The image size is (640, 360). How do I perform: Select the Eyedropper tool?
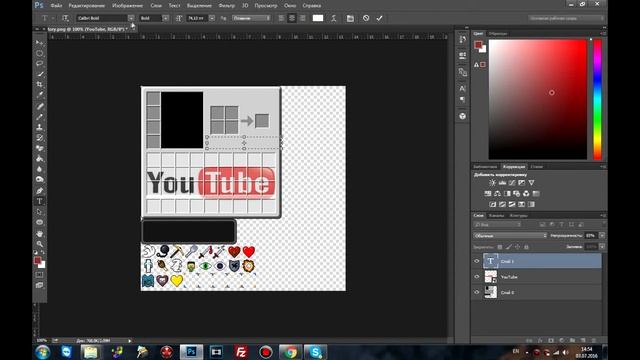click(x=40, y=95)
